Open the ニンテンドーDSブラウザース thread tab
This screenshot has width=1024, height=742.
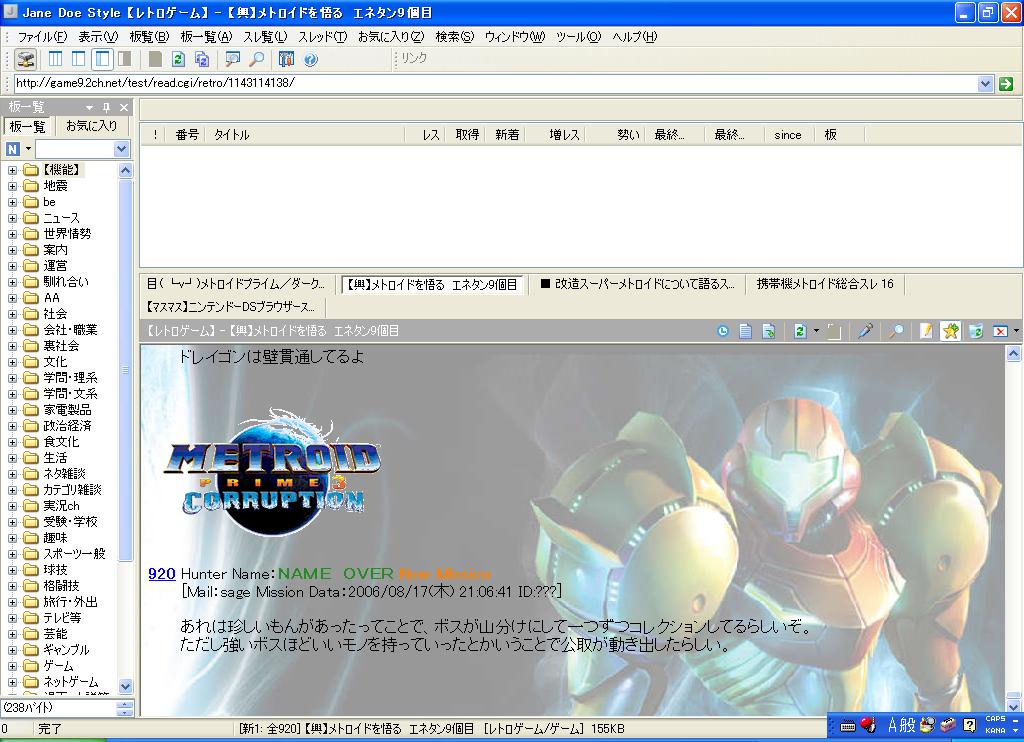tap(231, 306)
